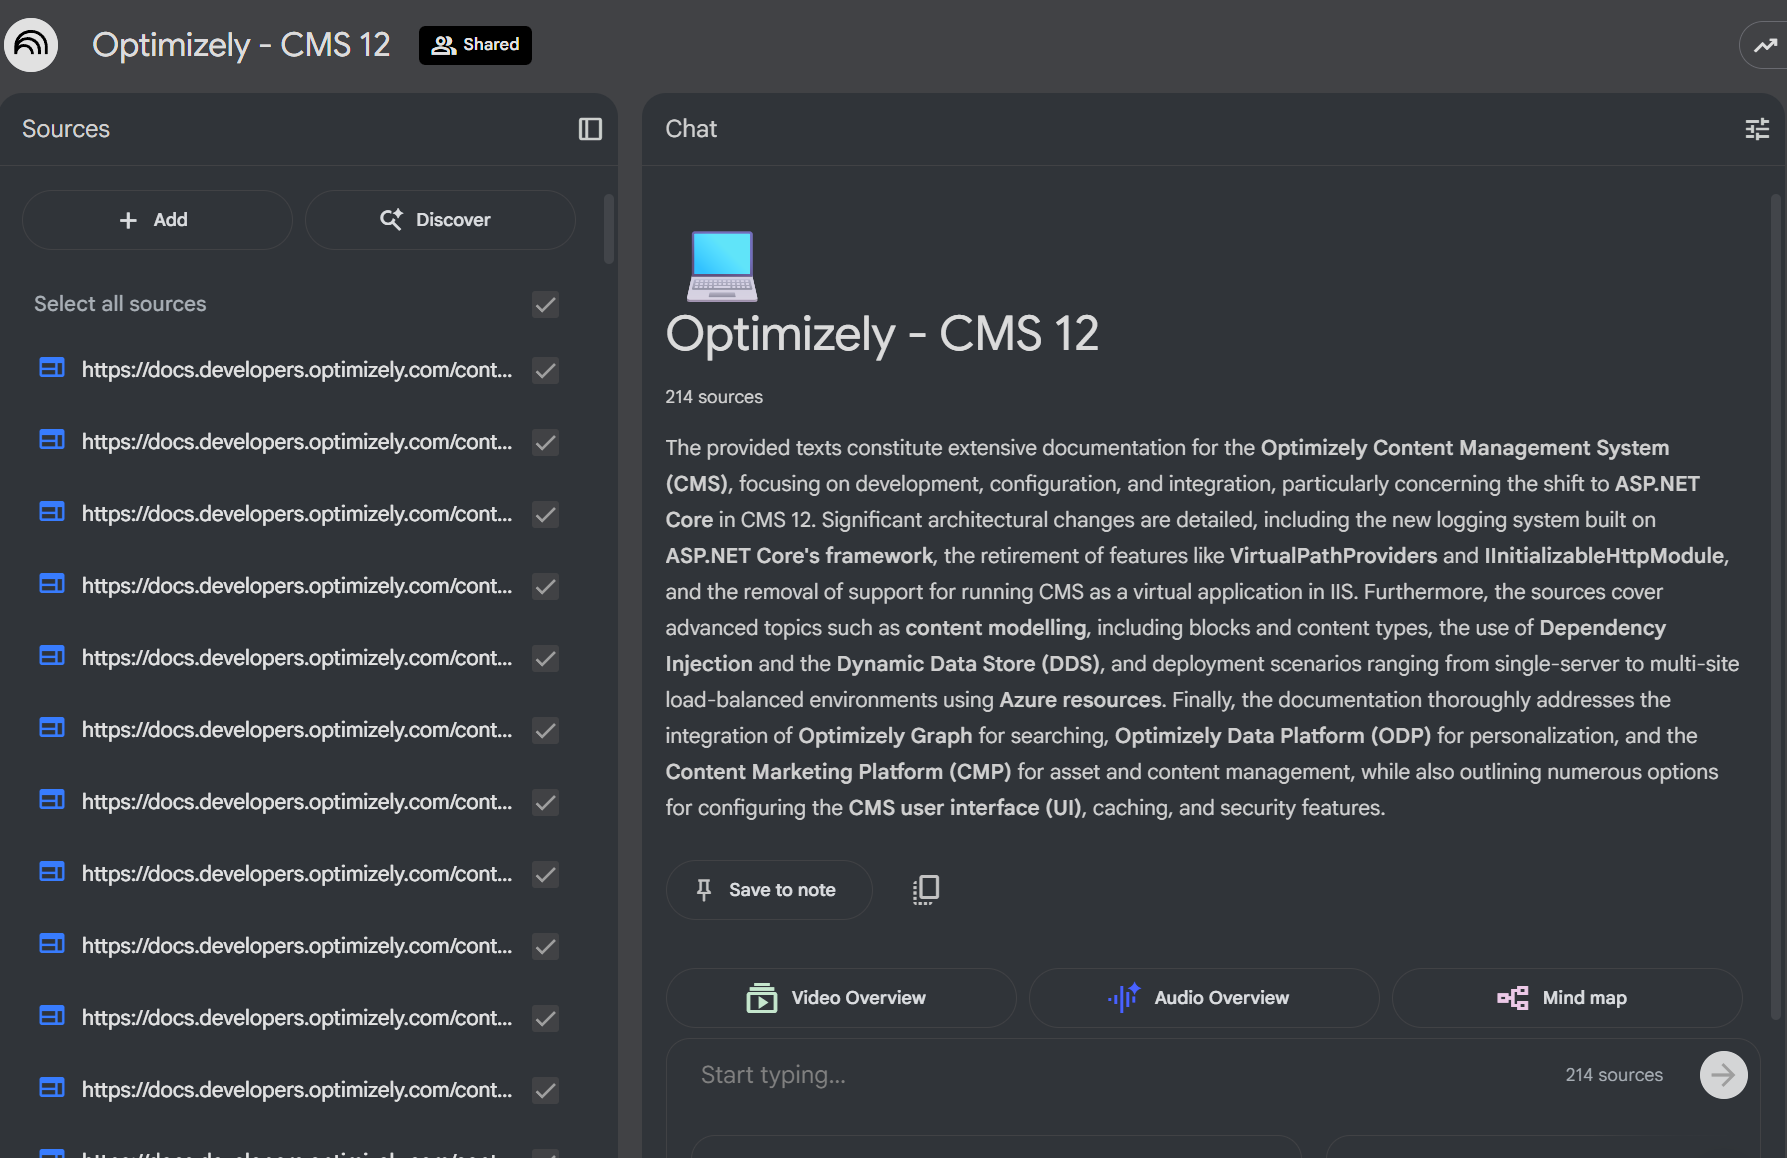The height and width of the screenshot is (1158, 1787).
Task: Click the Sources panel scrollbar
Action: pyautogui.click(x=609, y=230)
